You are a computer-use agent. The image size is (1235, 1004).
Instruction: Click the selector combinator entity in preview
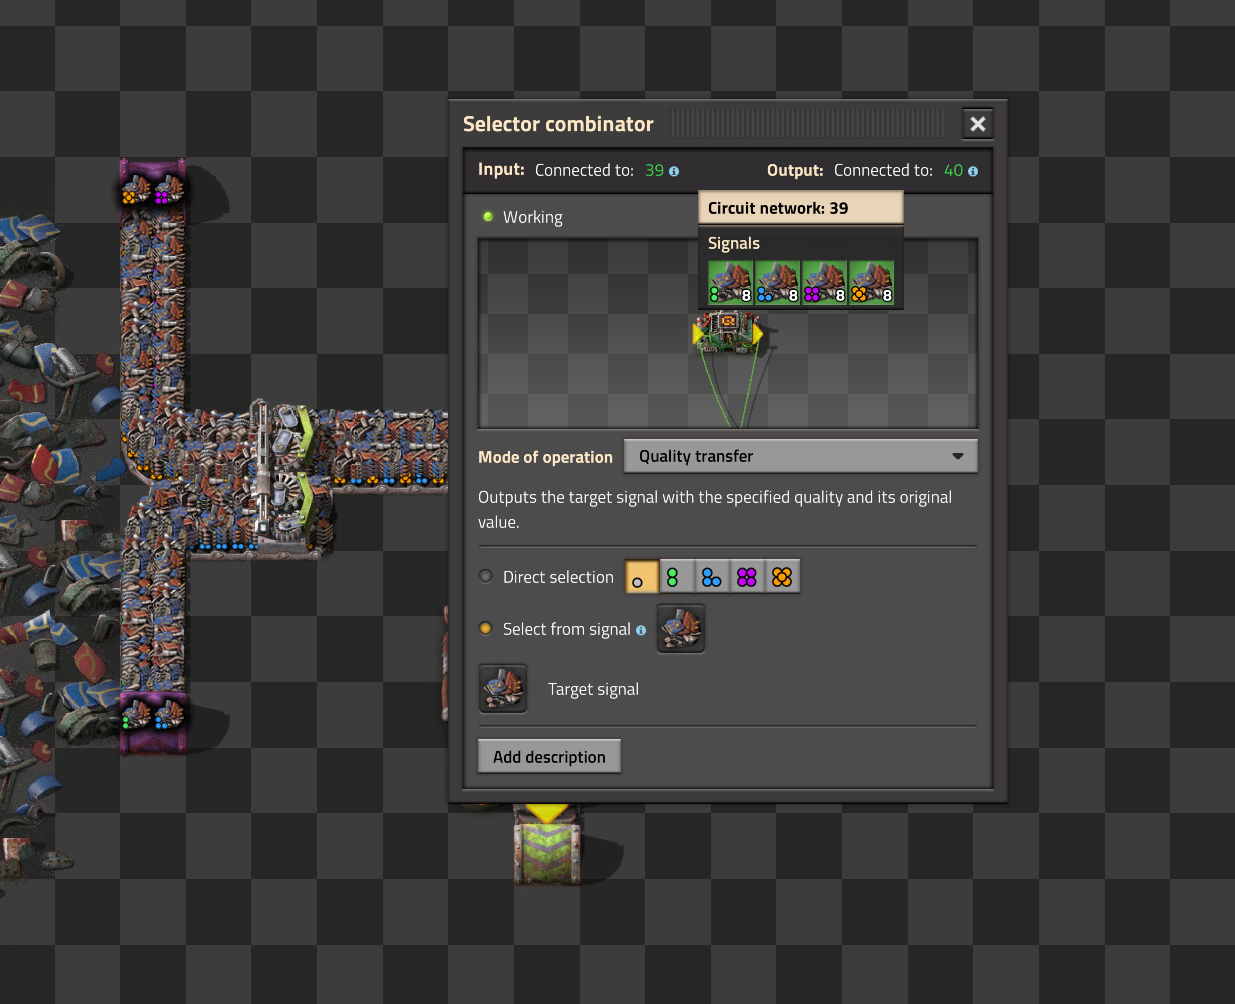[728, 333]
